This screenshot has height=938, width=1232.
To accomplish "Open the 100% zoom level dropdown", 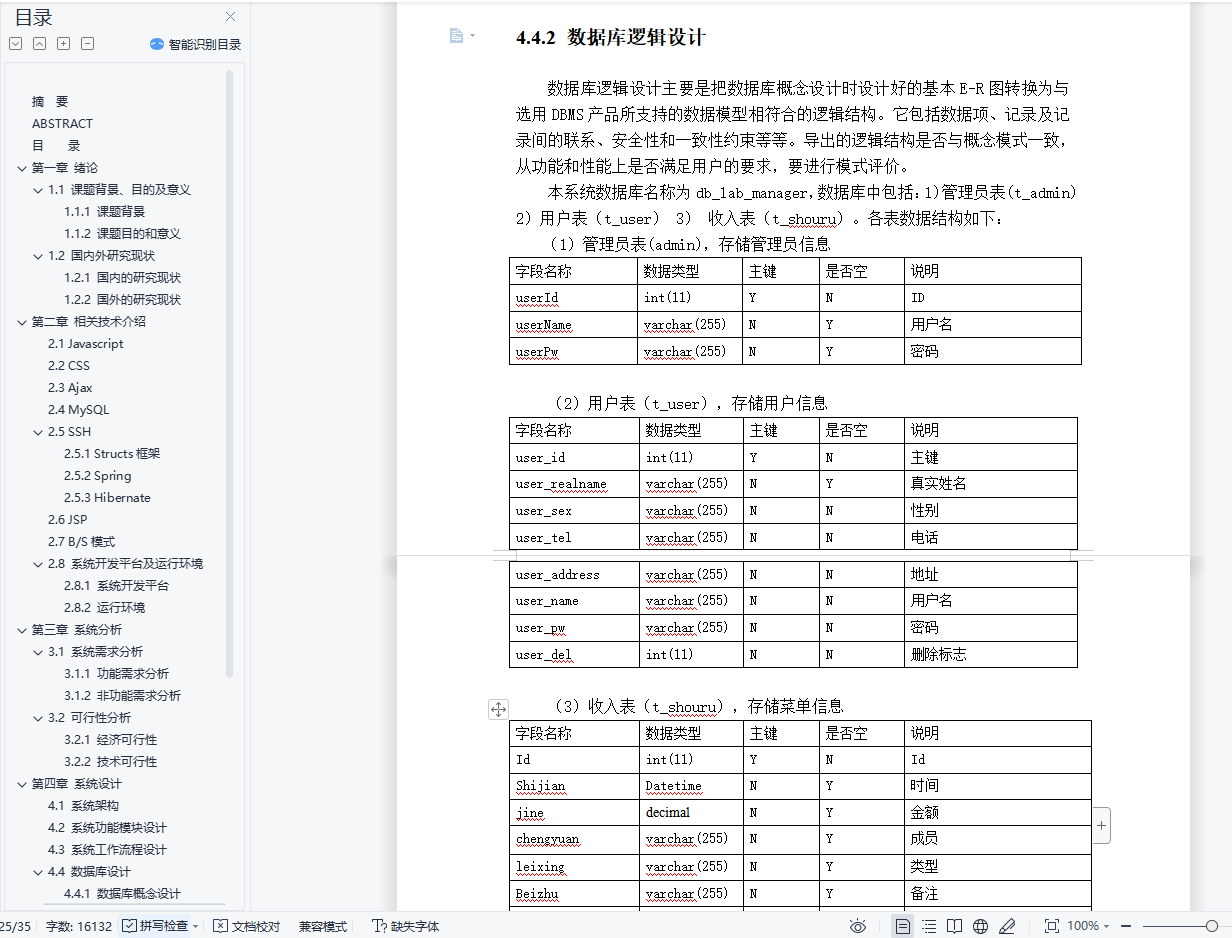I will (x=1089, y=926).
